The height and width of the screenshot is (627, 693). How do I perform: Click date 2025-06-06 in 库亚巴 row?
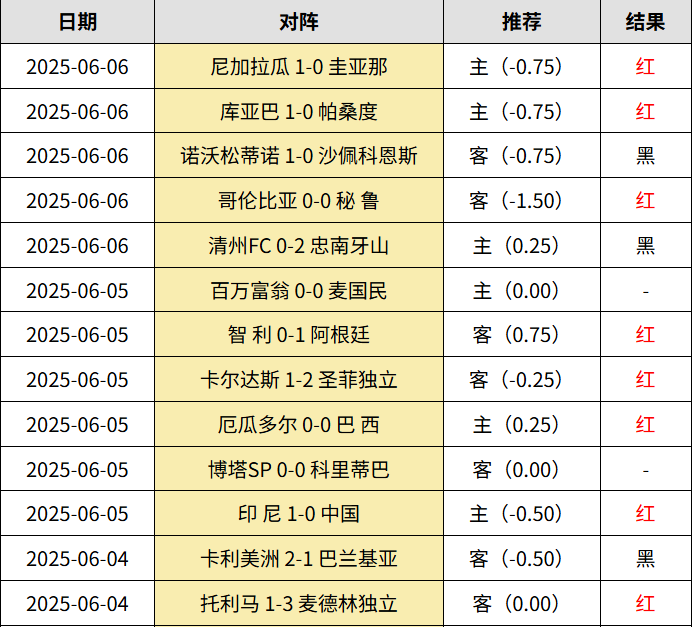pos(77,112)
